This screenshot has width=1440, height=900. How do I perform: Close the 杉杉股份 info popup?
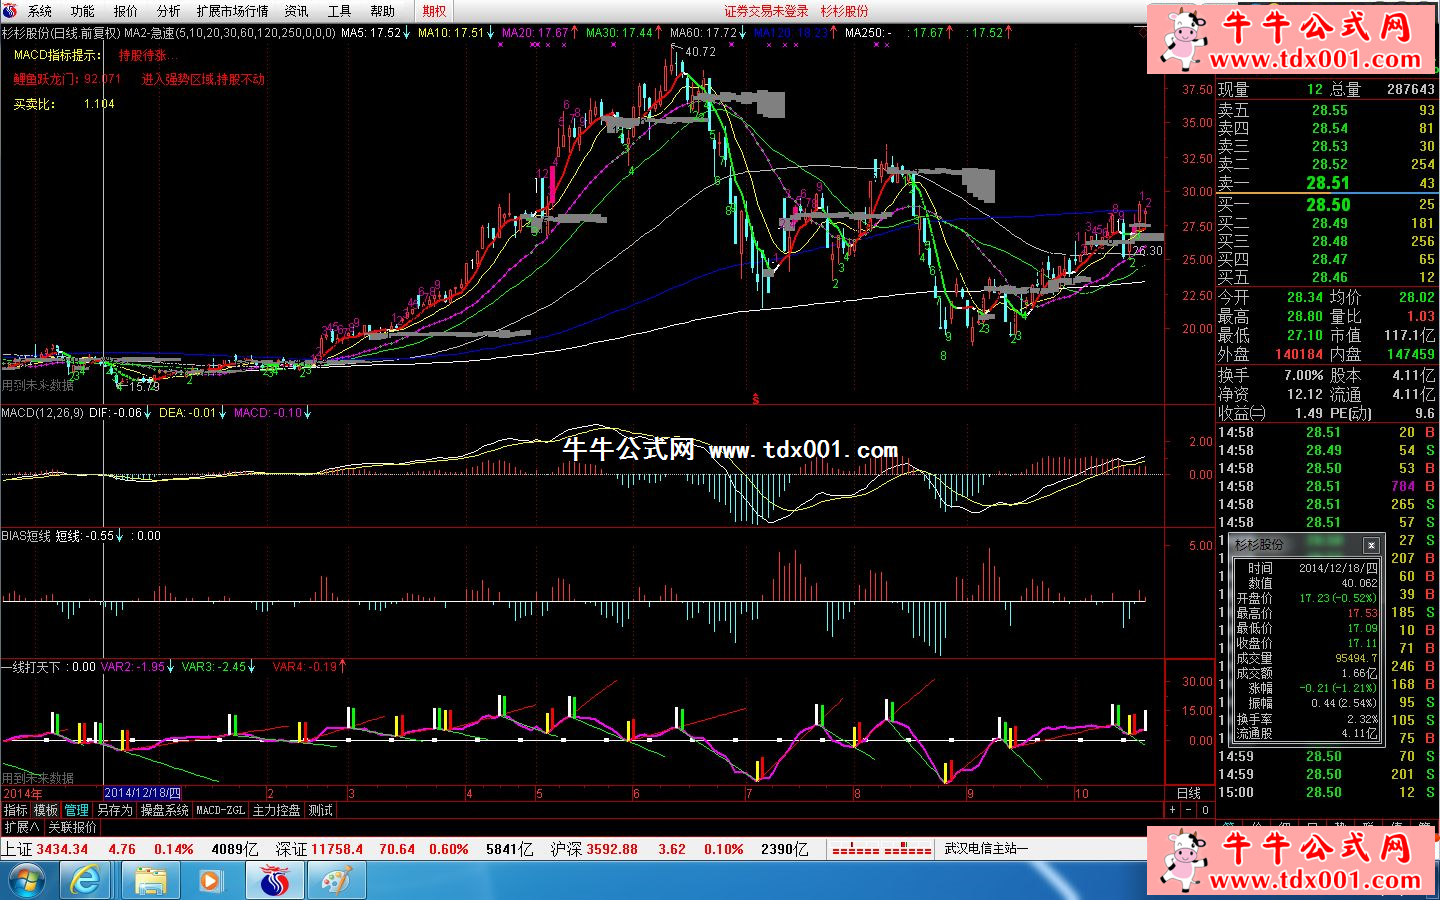pos(1371,545)
